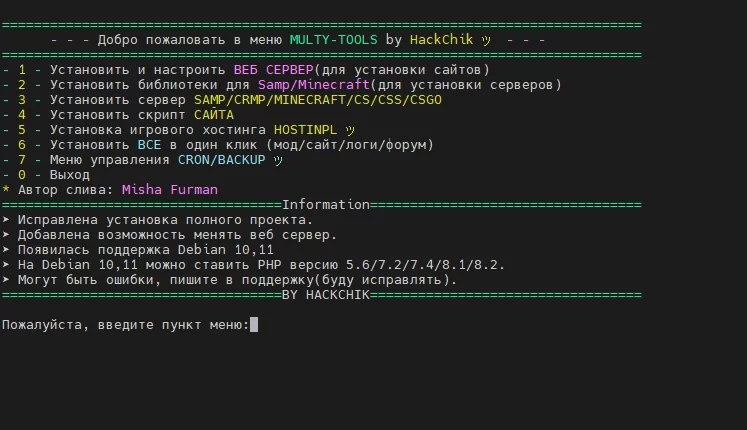Select menu item 4, скрипт САЙТА

pyautogui.click(x=150, y=115)
